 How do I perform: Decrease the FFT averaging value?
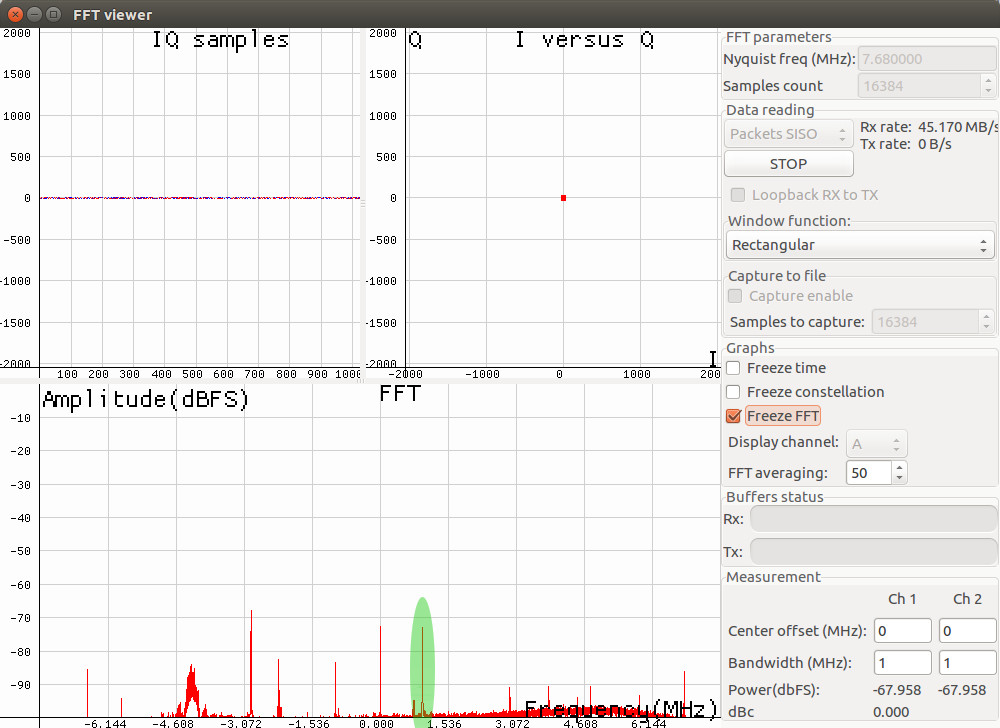click(899, 479)
